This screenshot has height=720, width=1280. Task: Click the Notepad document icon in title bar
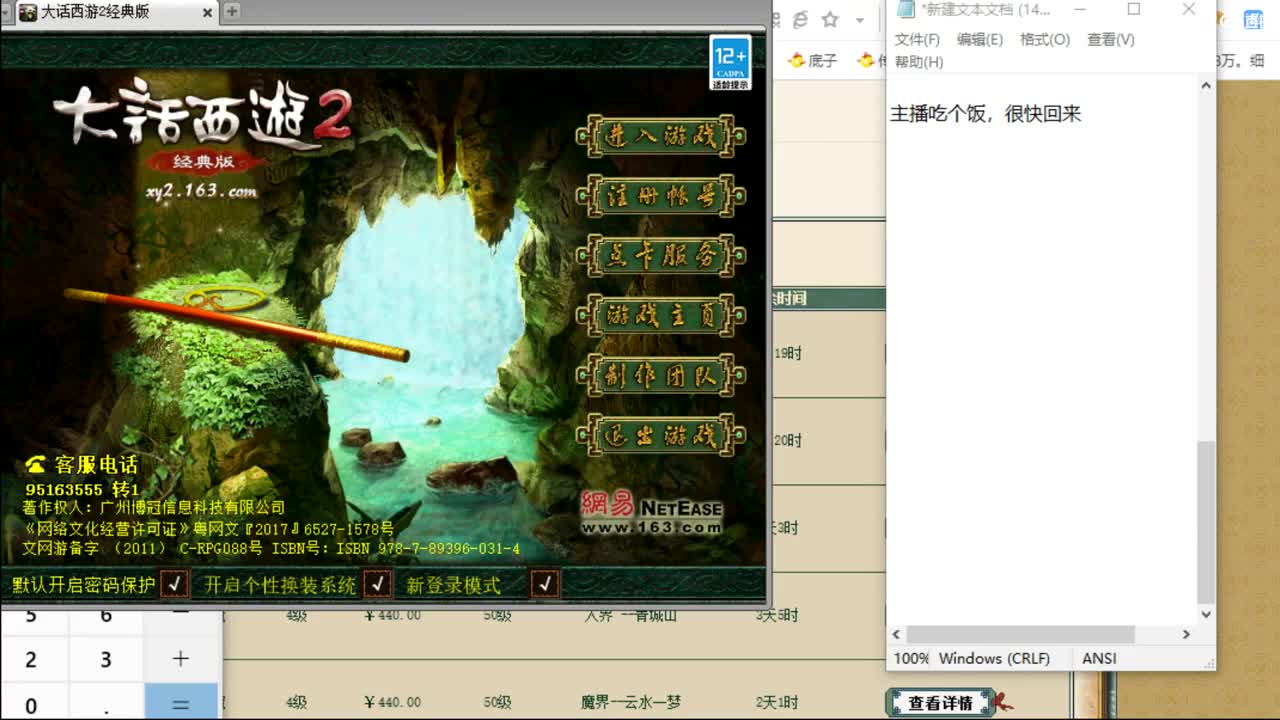tap(905, 10)
